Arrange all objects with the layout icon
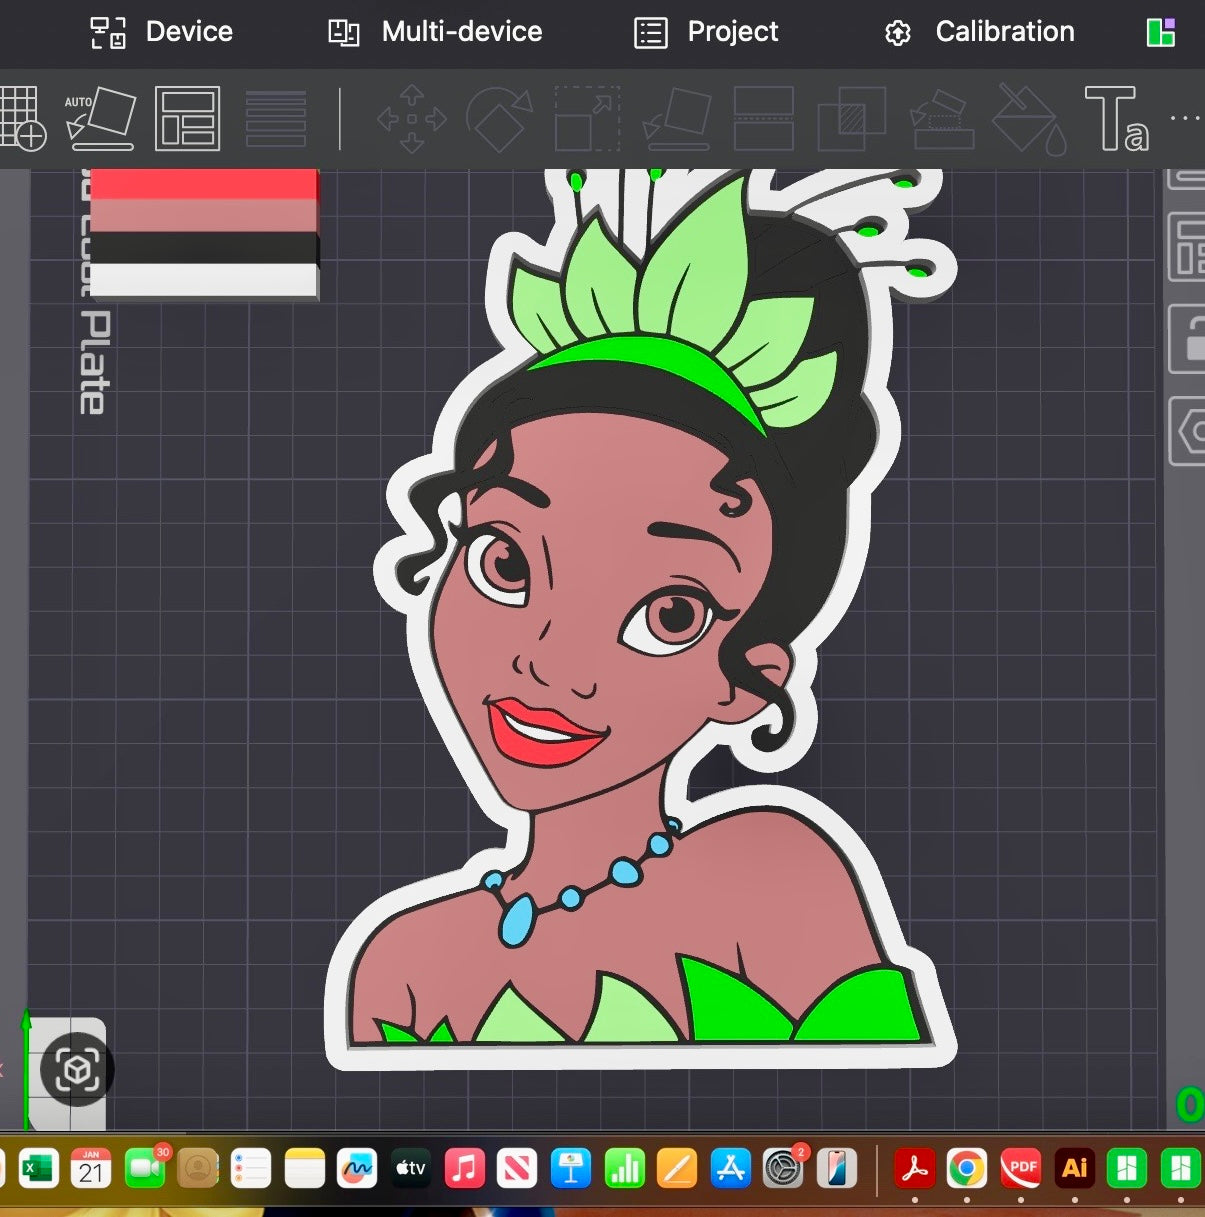 point(187,118)
